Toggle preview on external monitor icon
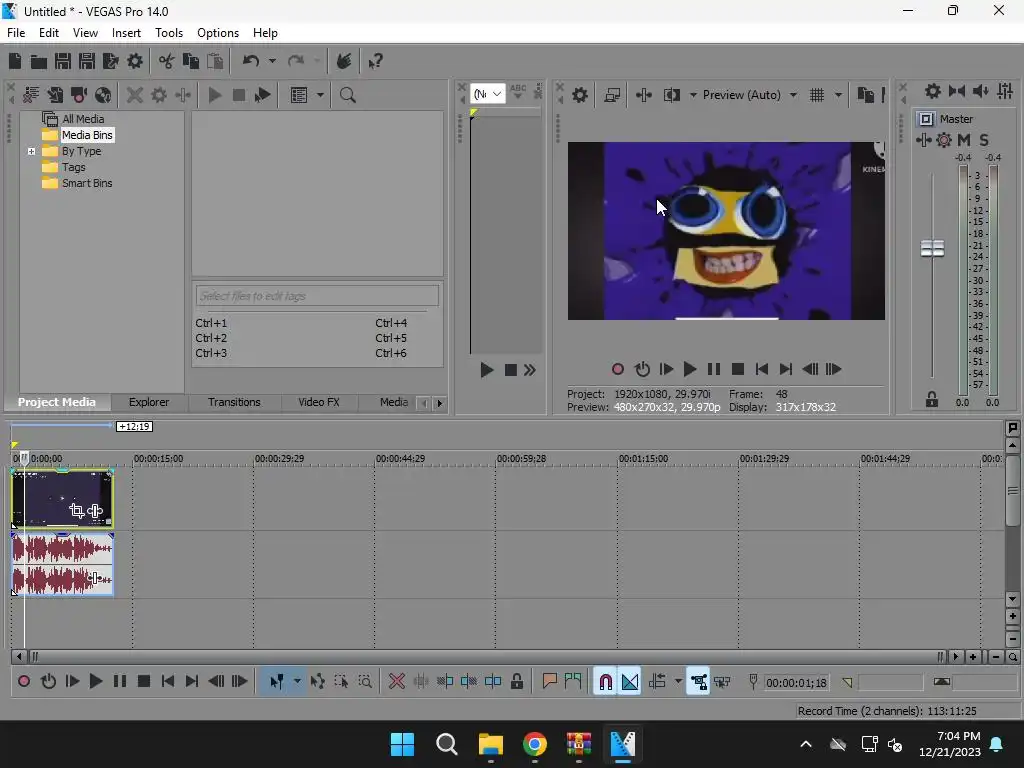The width and height of the screenshot is (1024, 768). pyautogui.click(x=612, y=95)
